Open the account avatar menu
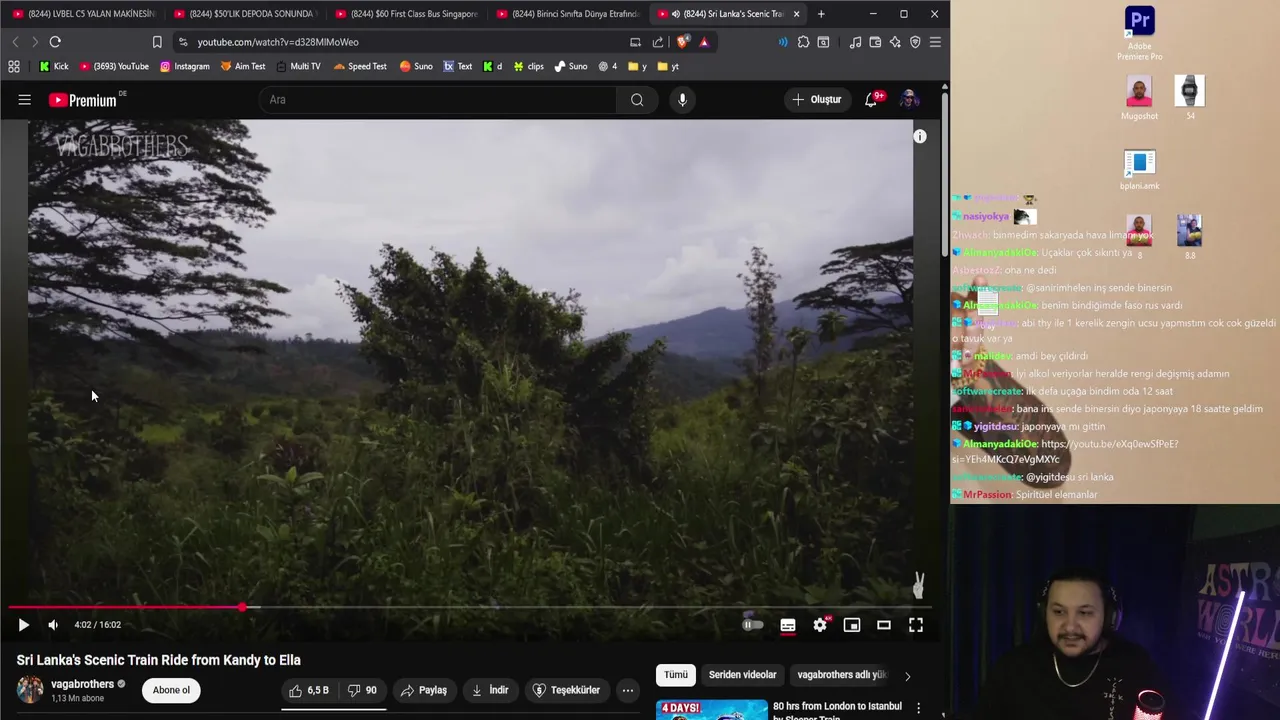 pos(909,99)
